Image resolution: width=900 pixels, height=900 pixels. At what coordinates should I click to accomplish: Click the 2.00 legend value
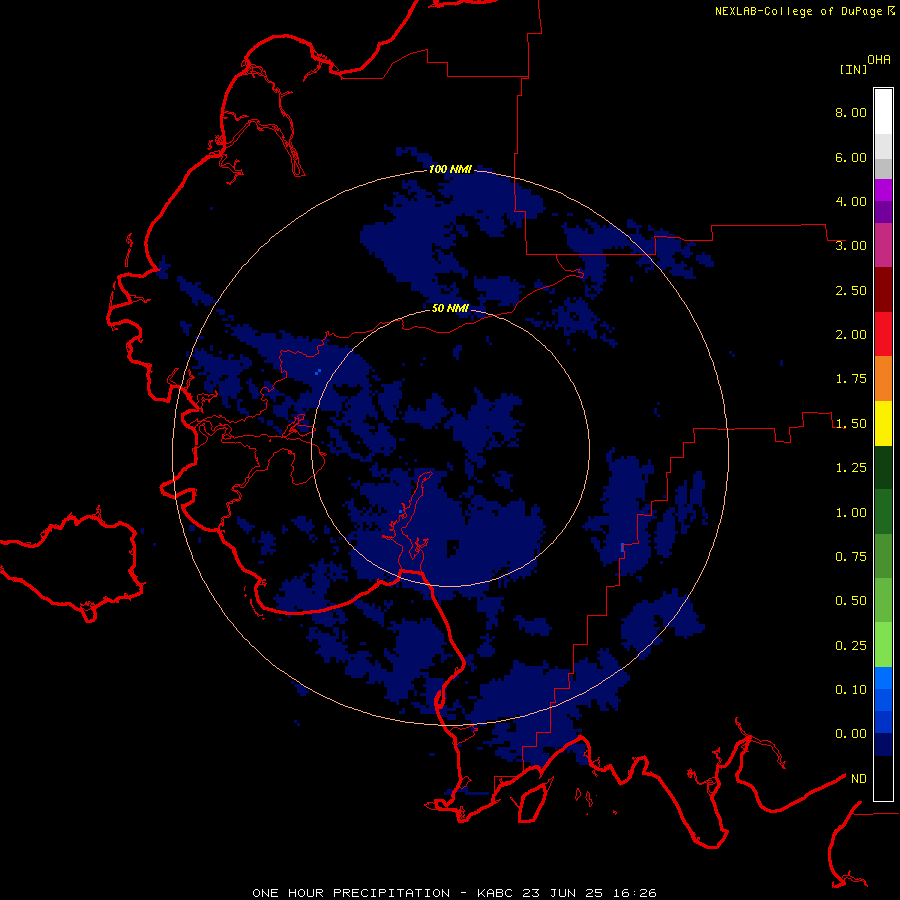tap(851, 335)
